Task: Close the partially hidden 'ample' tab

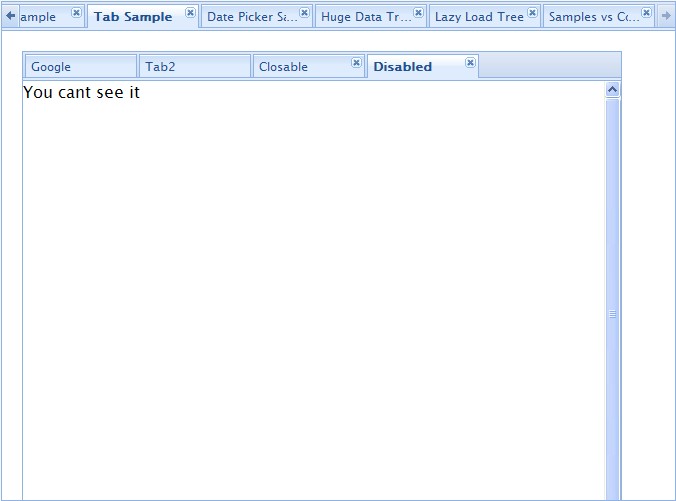Action: coord(76,13)
